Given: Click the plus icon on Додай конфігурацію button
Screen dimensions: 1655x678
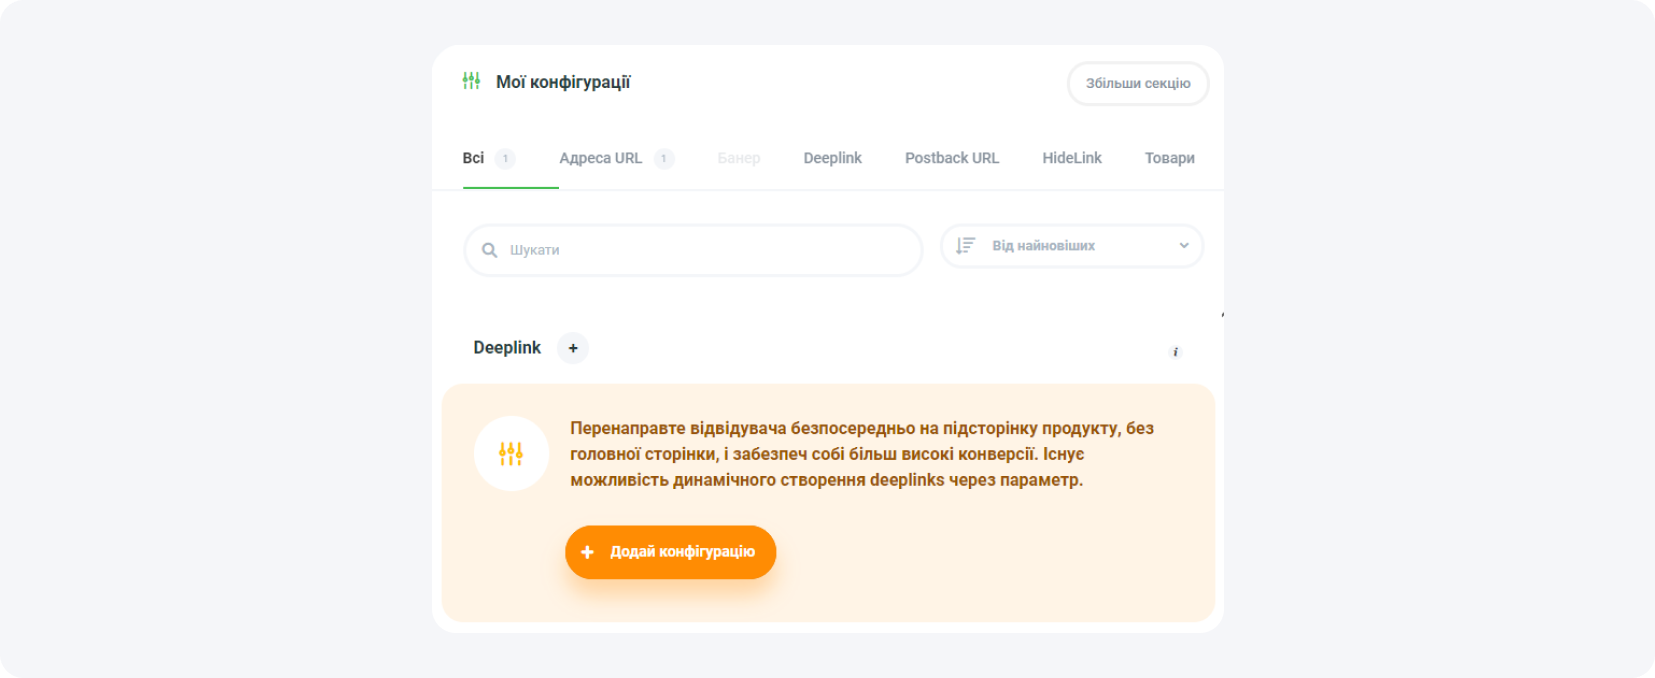Looking at the screenshot, I should (x=587, y=552).
